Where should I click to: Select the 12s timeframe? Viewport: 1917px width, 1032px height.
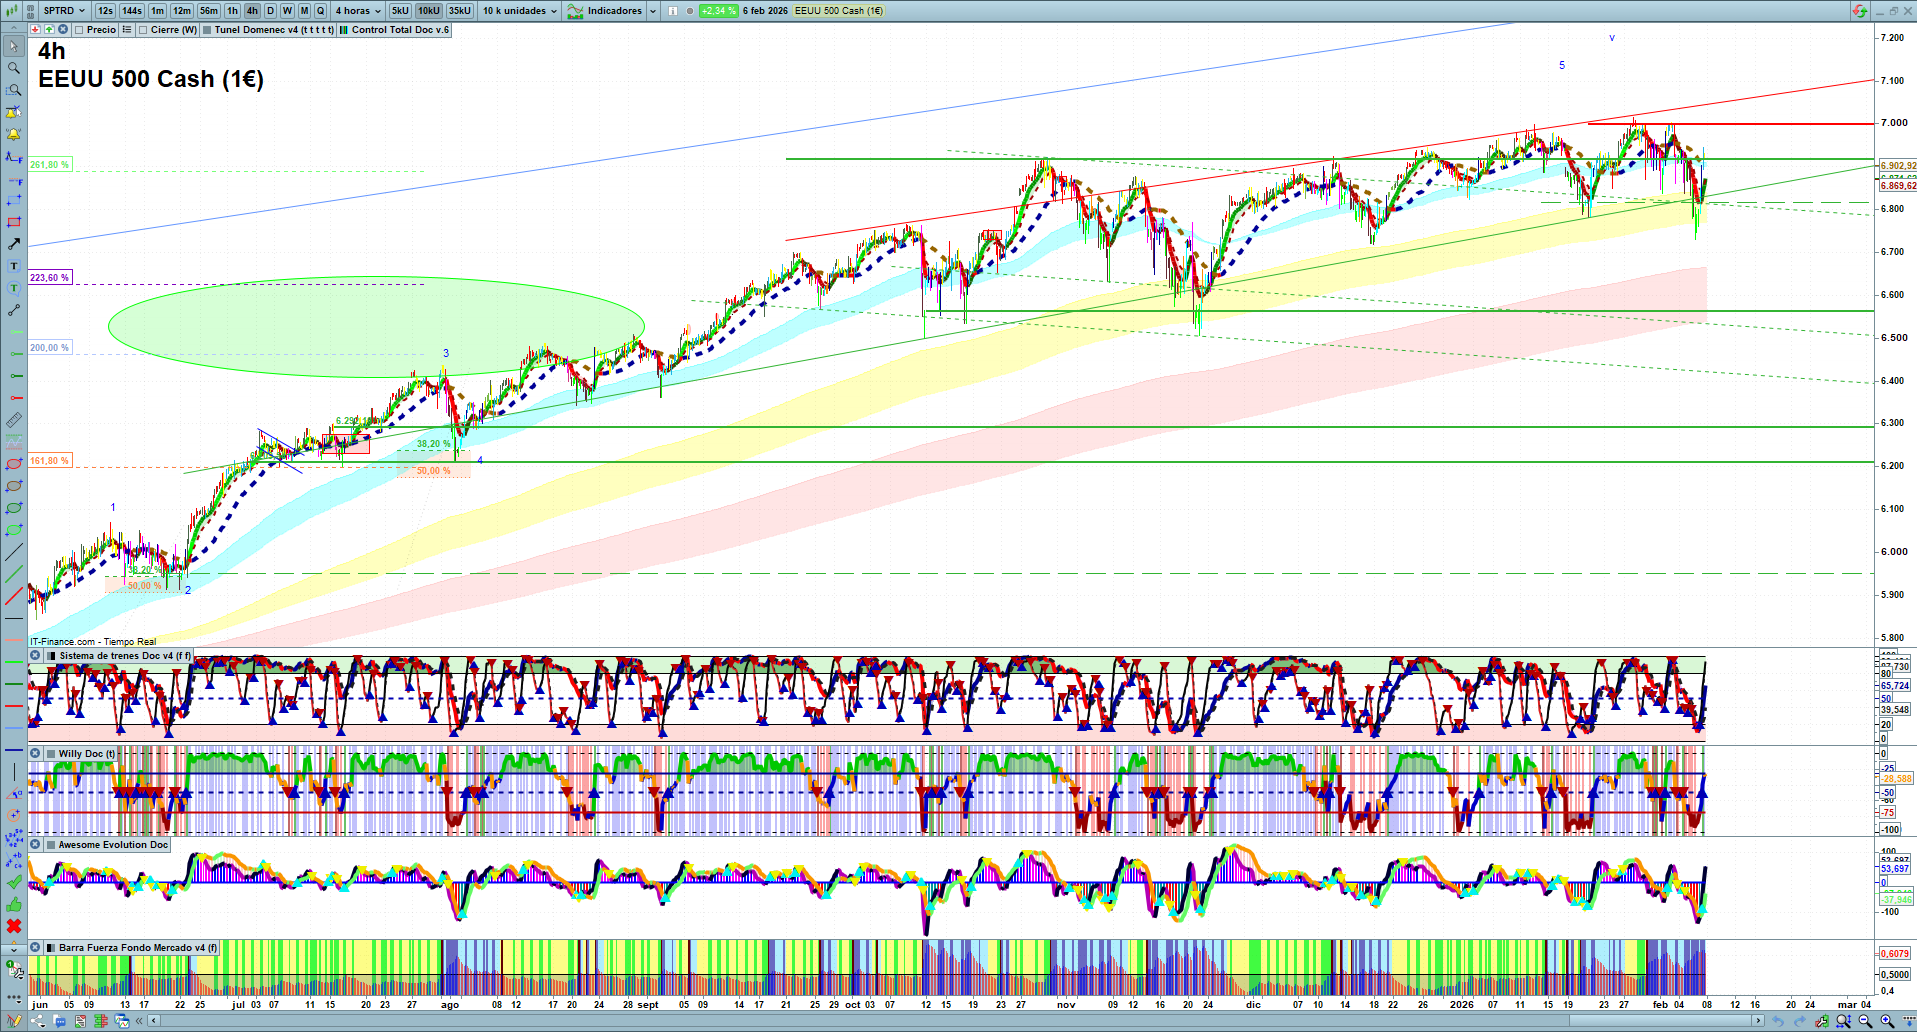[x=105, y=11]
